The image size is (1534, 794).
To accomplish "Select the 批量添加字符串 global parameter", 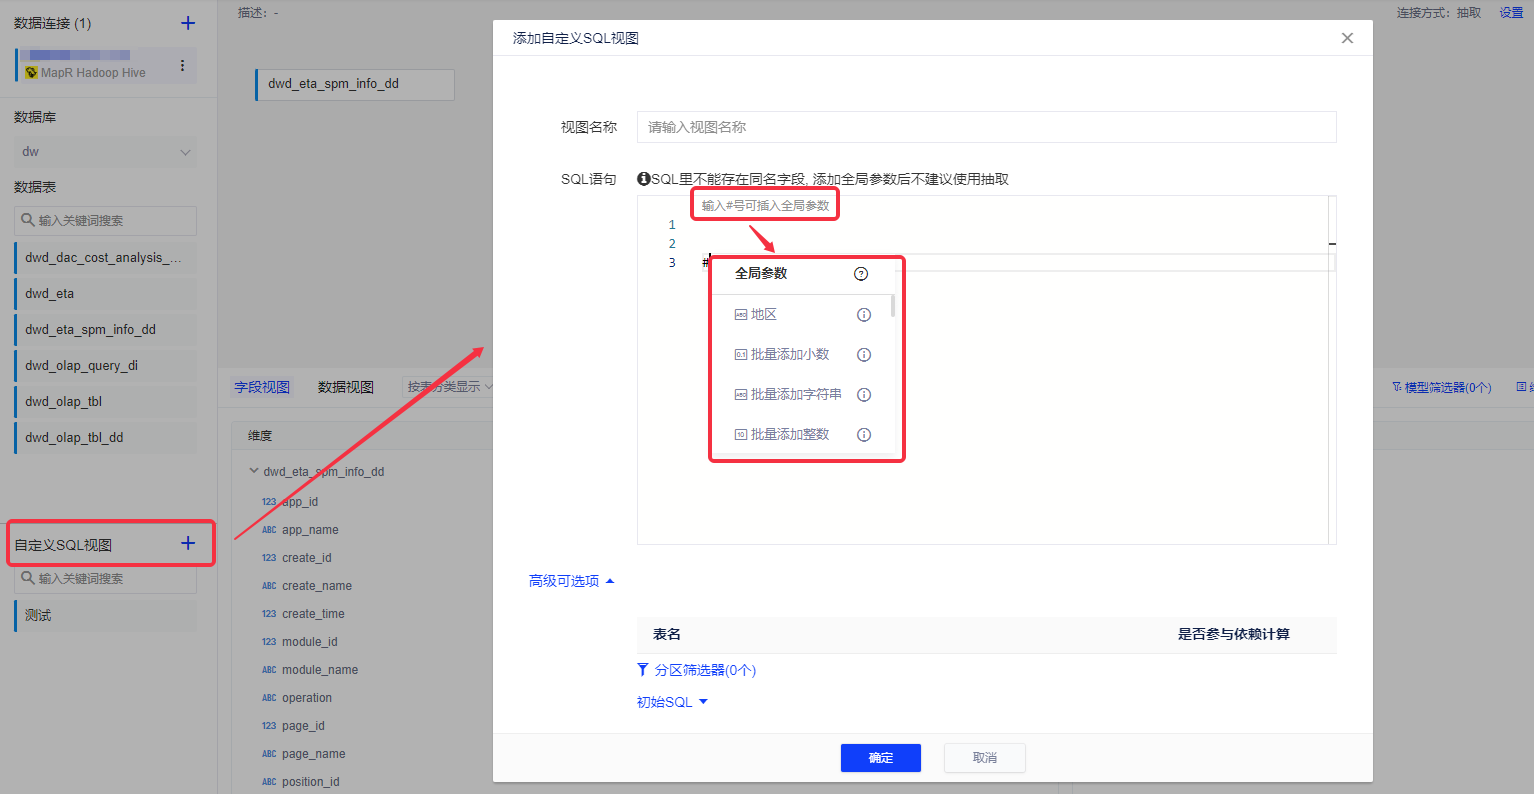I will 795,395.
